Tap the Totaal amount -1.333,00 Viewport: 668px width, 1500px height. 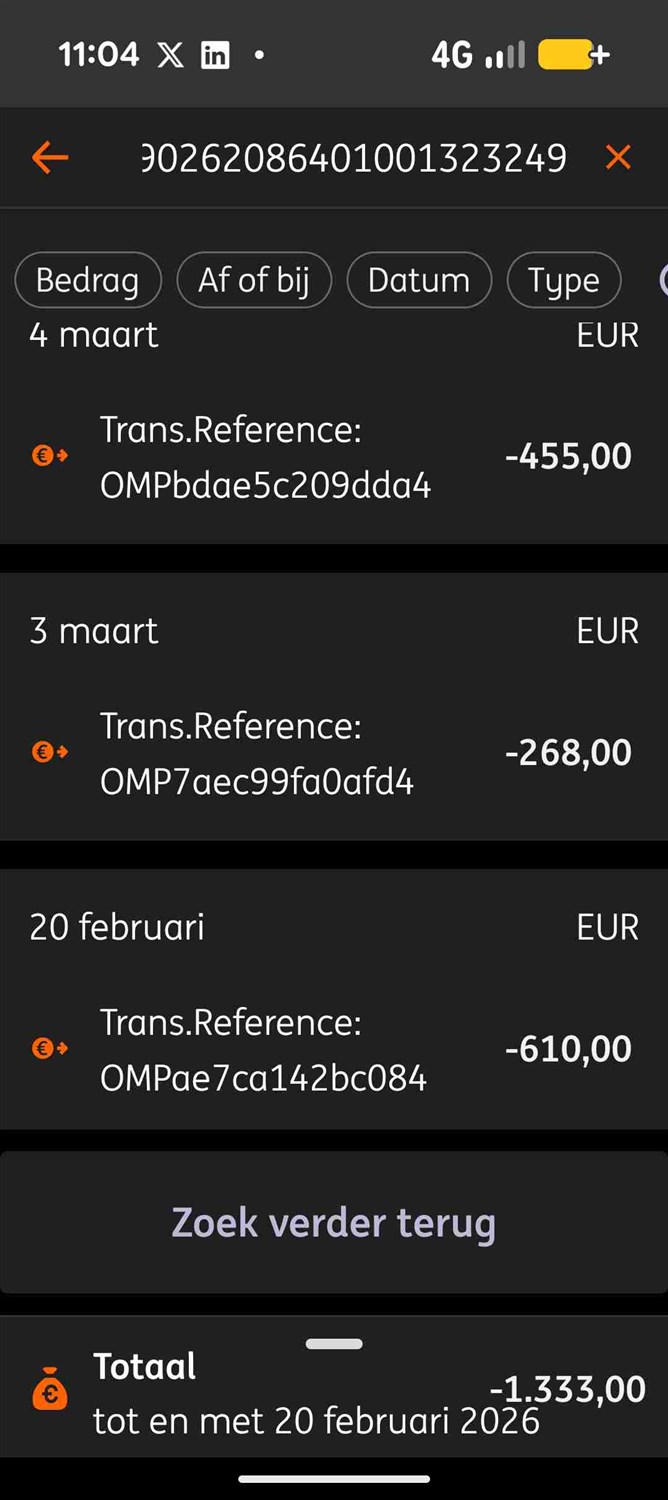point(567,1389)
